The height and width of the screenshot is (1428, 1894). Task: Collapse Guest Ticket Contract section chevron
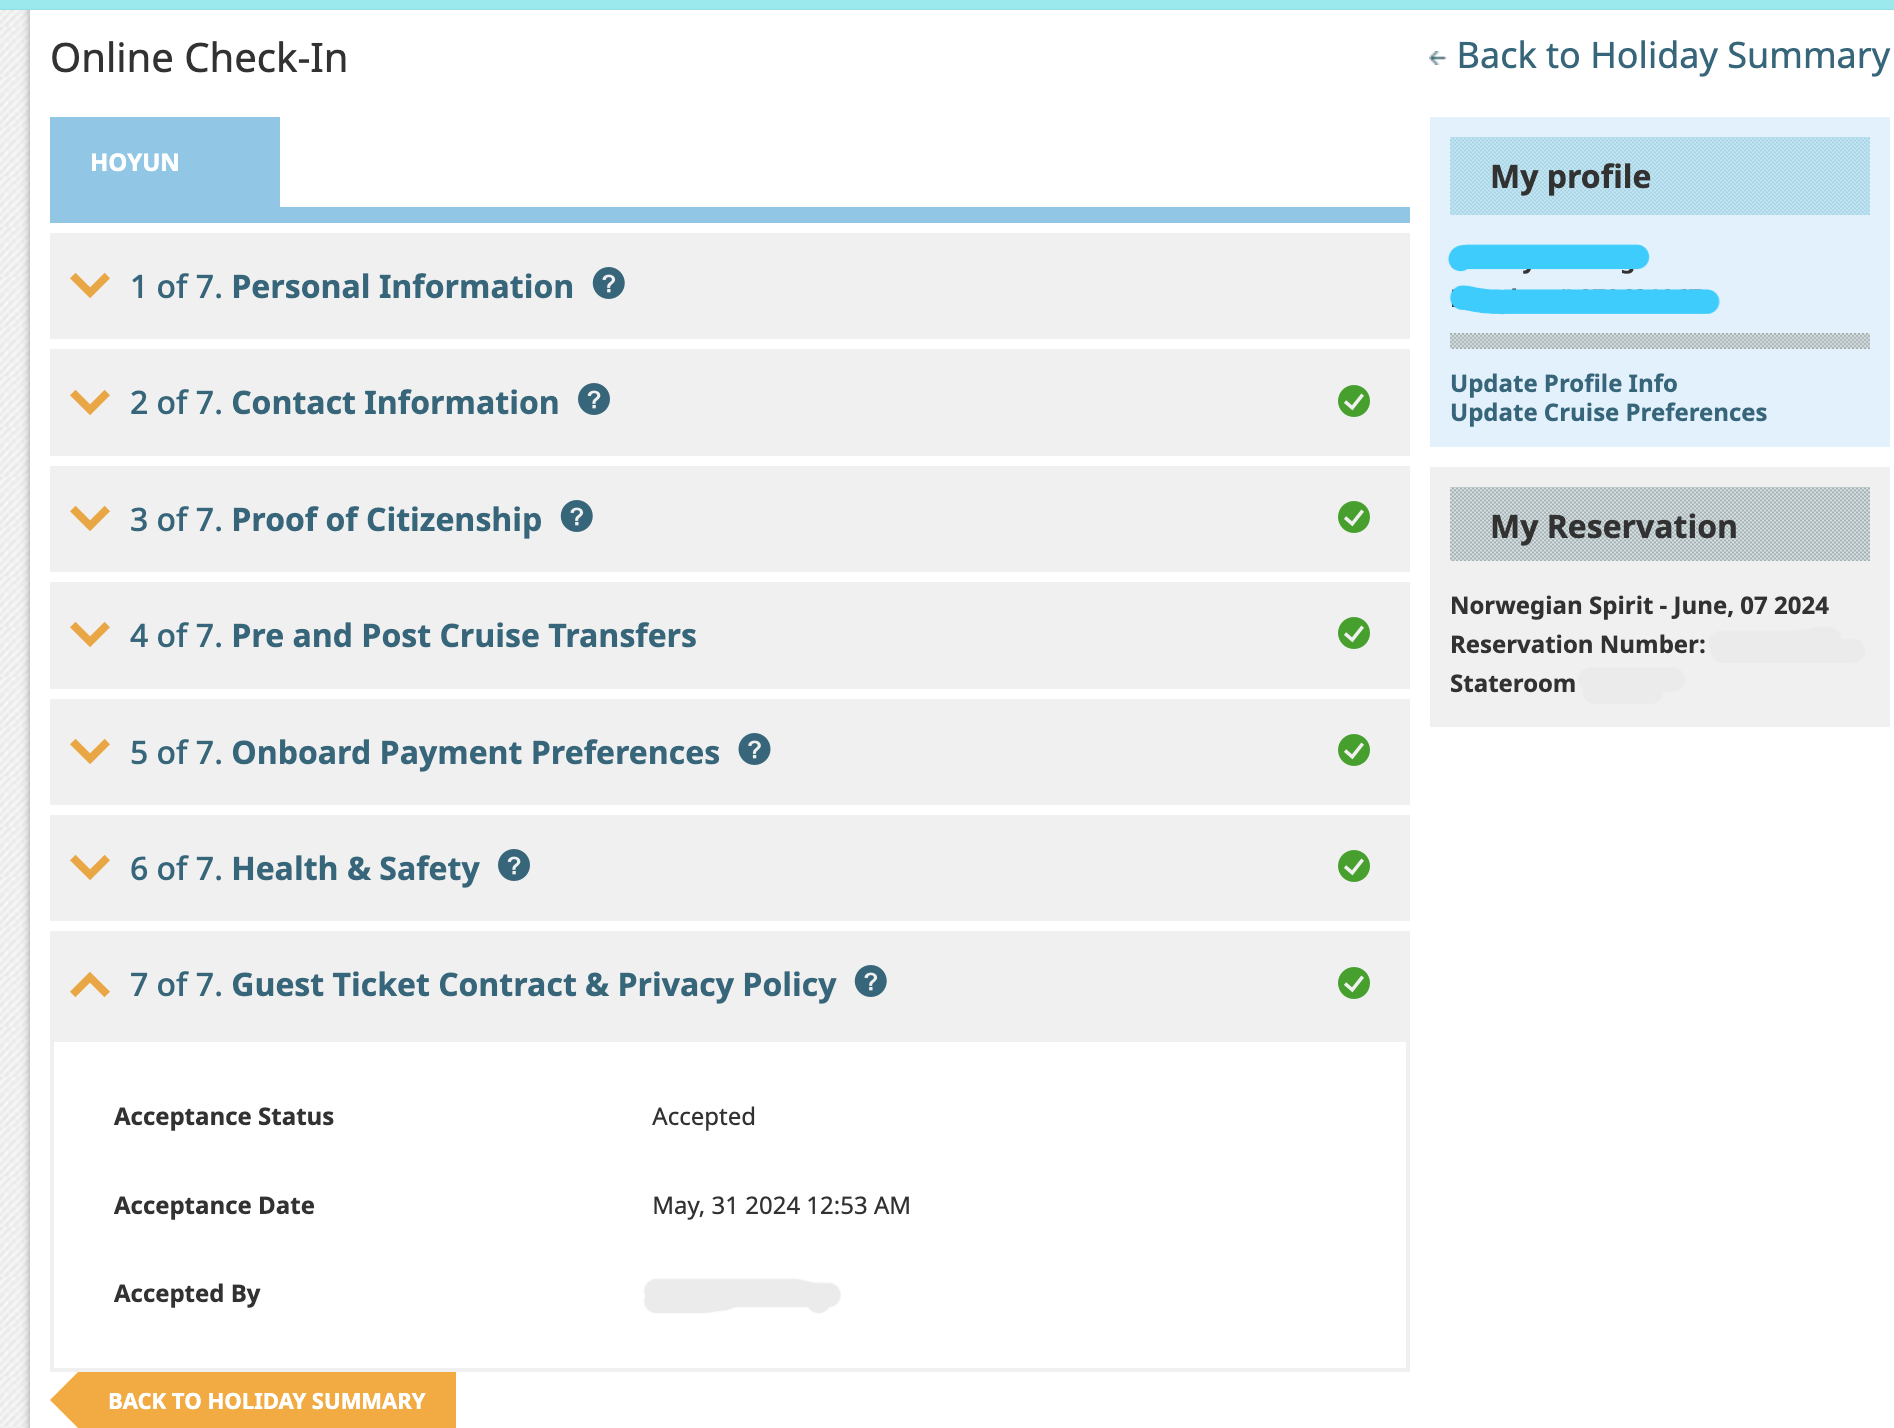pos(90,985)
